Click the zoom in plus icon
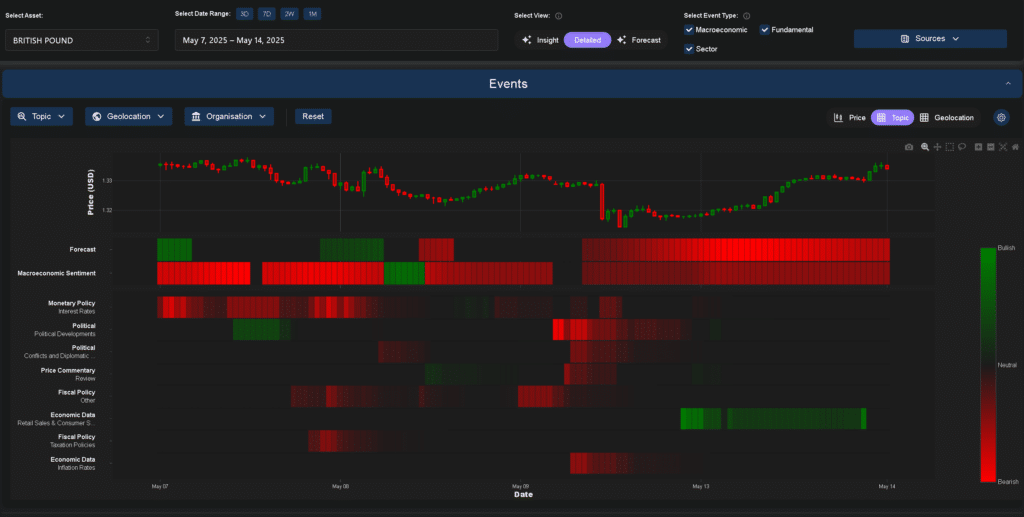The height and width of the screenshot is (517, 1024). 978,147
